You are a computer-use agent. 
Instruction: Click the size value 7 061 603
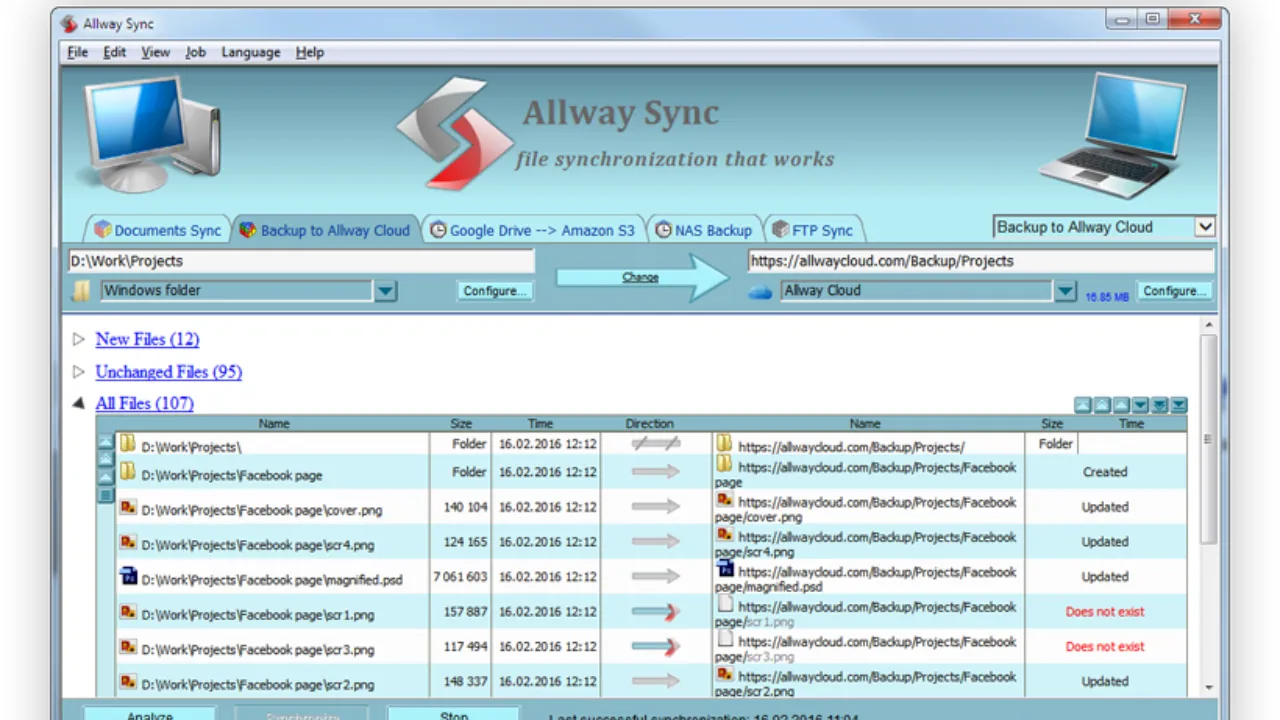pos(460,577)
